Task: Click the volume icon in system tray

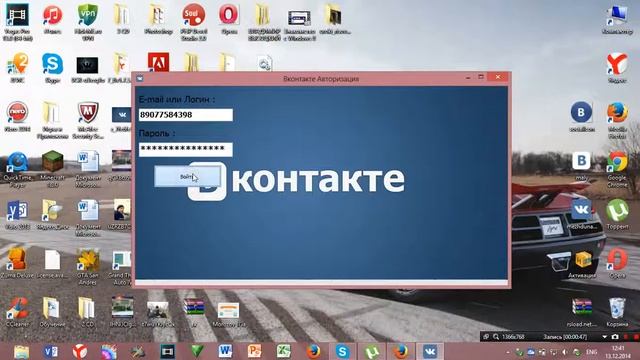Action: (x=565, y=352)
